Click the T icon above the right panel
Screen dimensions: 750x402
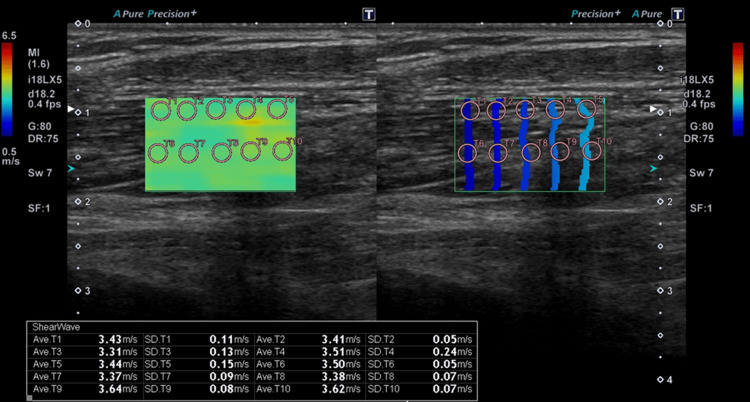[677, 14]
